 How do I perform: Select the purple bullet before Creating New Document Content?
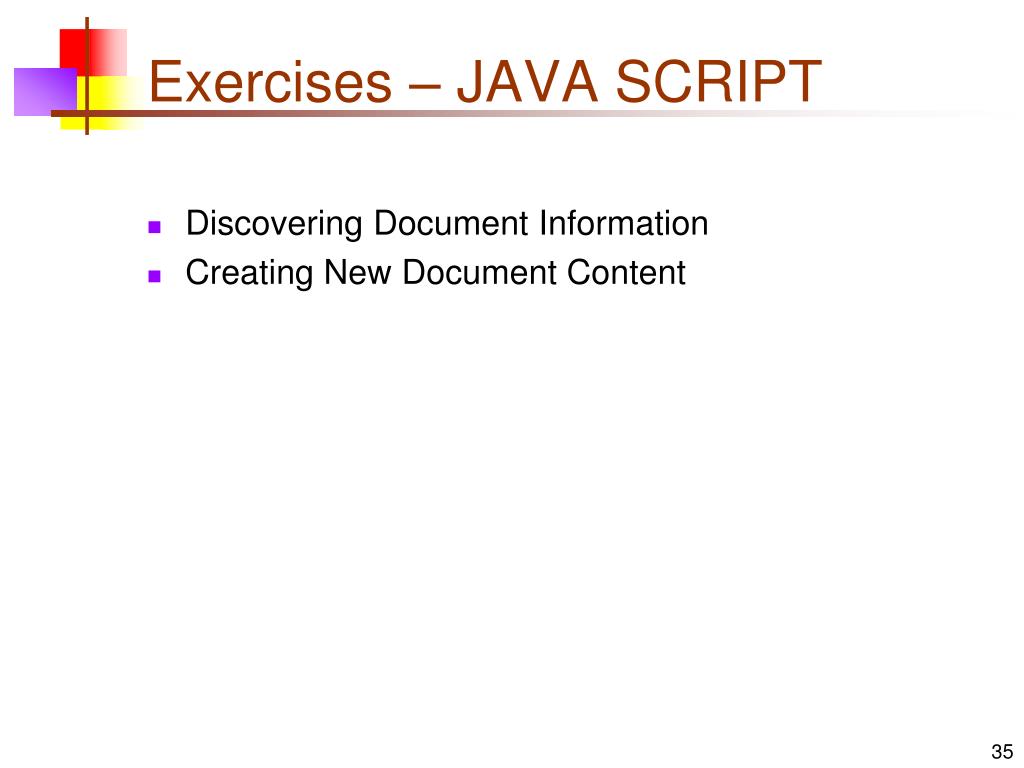(155, 276)
